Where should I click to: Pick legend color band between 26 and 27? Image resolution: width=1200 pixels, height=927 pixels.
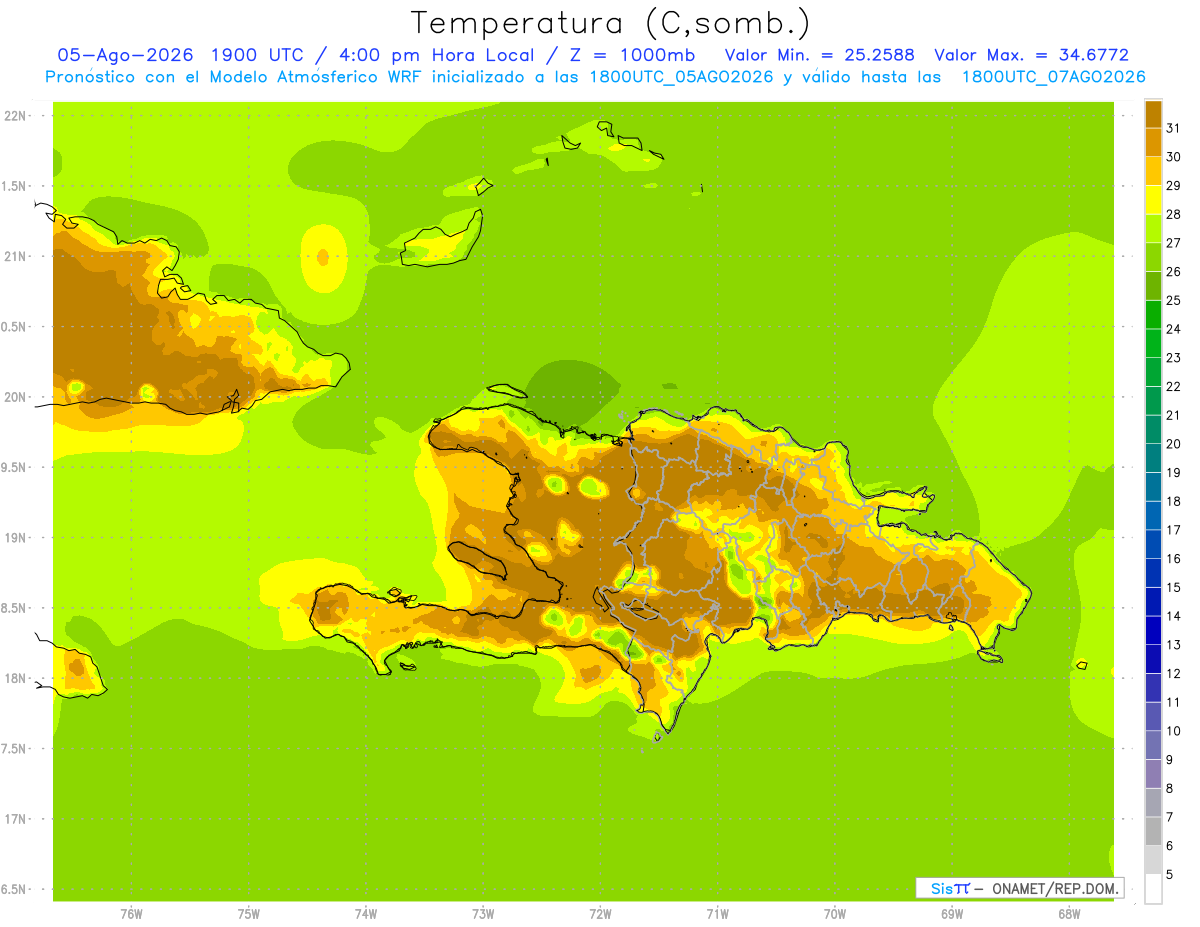[1153, 257]
